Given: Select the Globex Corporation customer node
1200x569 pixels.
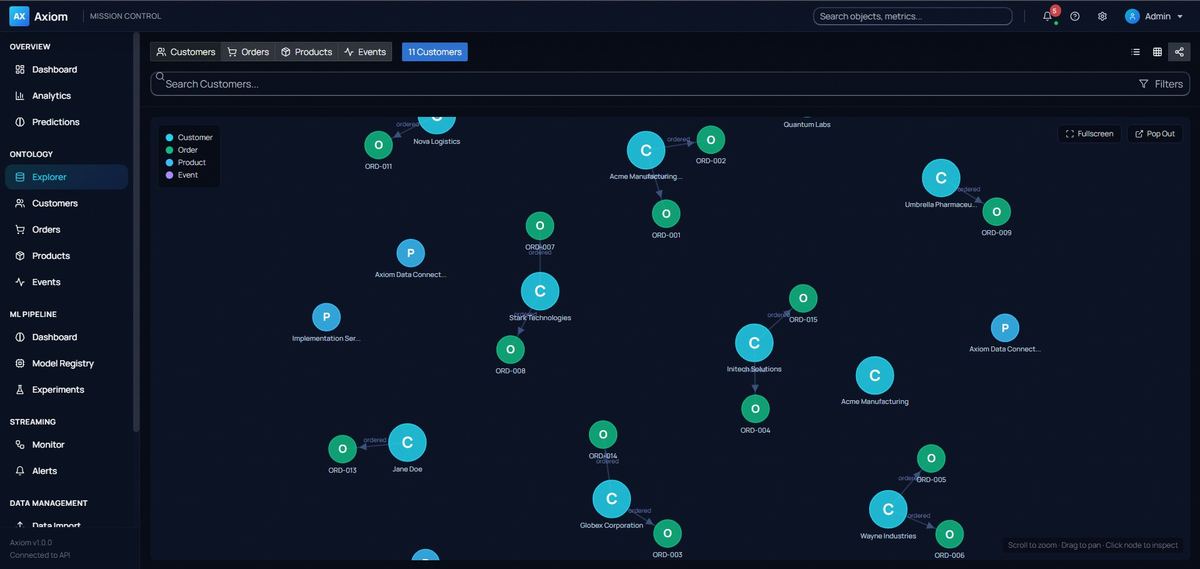Looking at the screenshot, I should (x=611, y=499).
